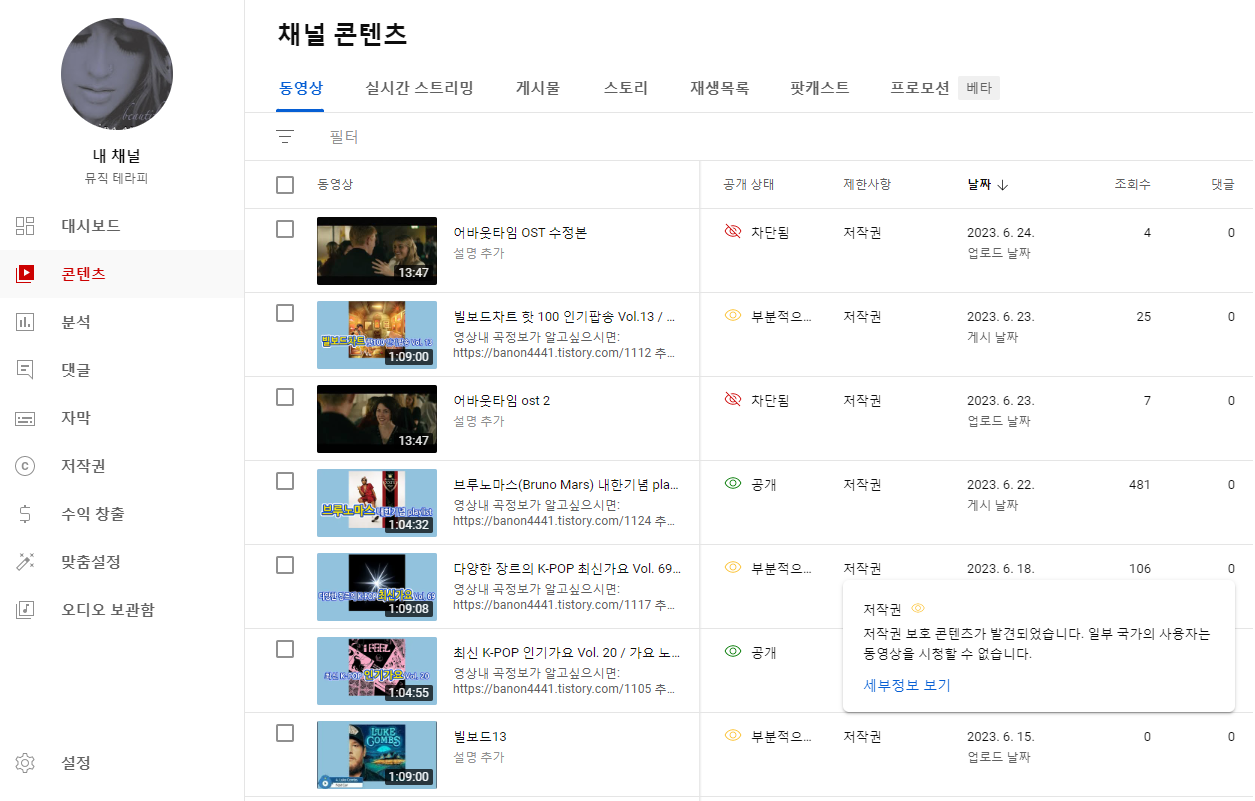1255x801 pixels.
Task: Switch to the 스토리 tab
Action: coord(626,88)
